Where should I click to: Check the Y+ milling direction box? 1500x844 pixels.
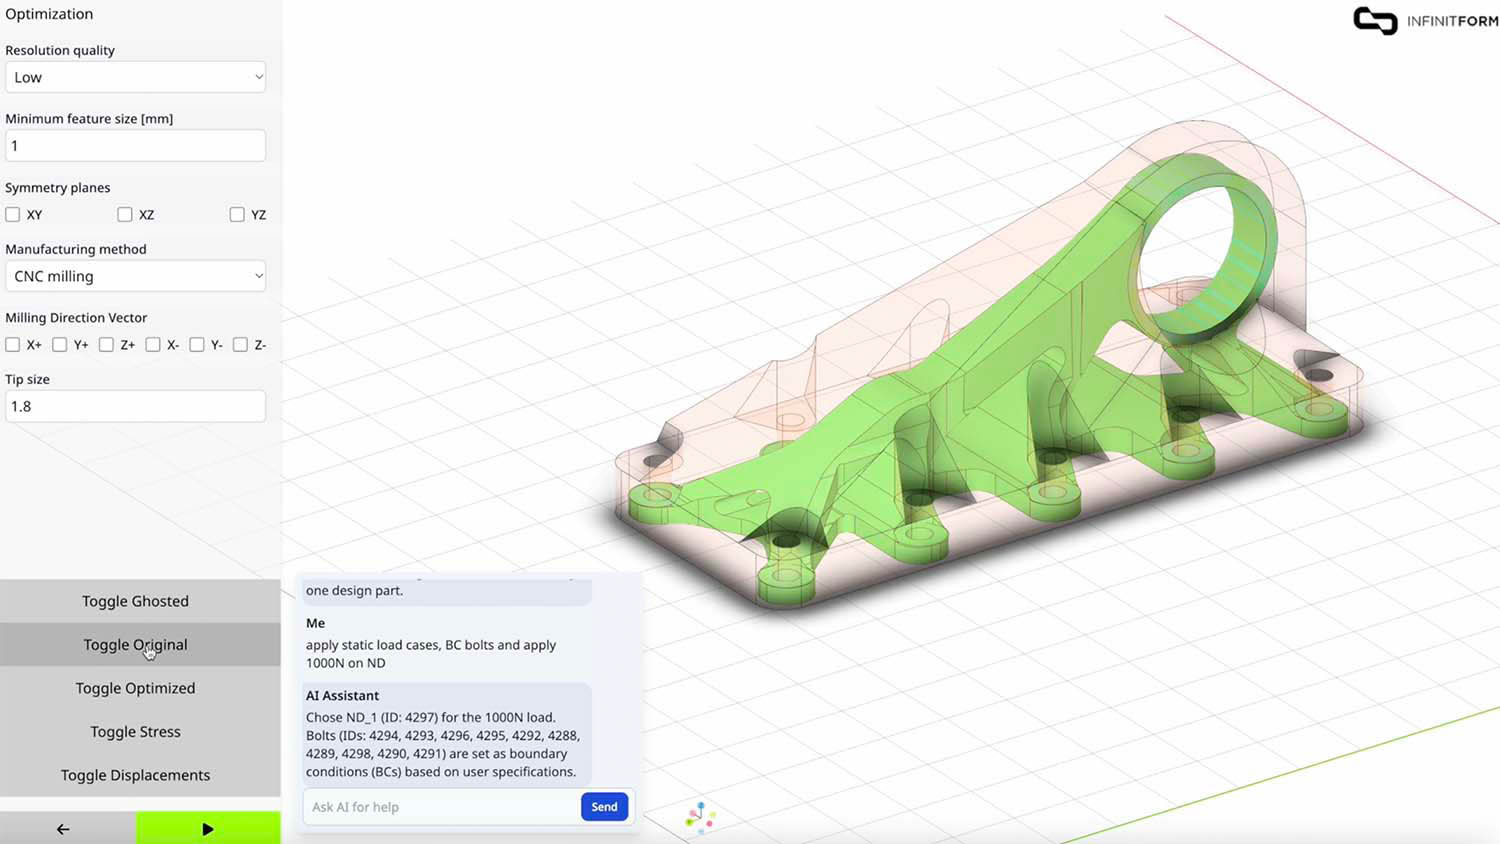[x=59, y=344]
